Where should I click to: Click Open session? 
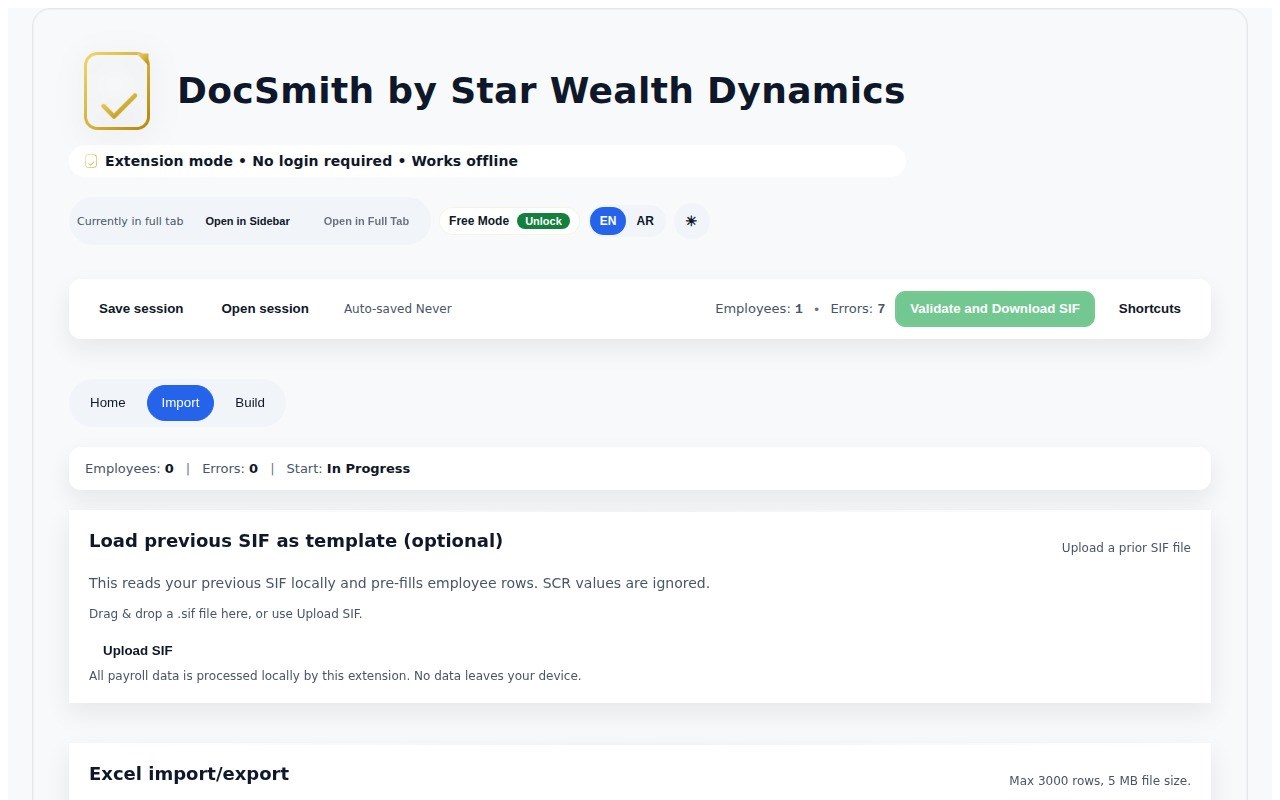click(x=265, y=309)
